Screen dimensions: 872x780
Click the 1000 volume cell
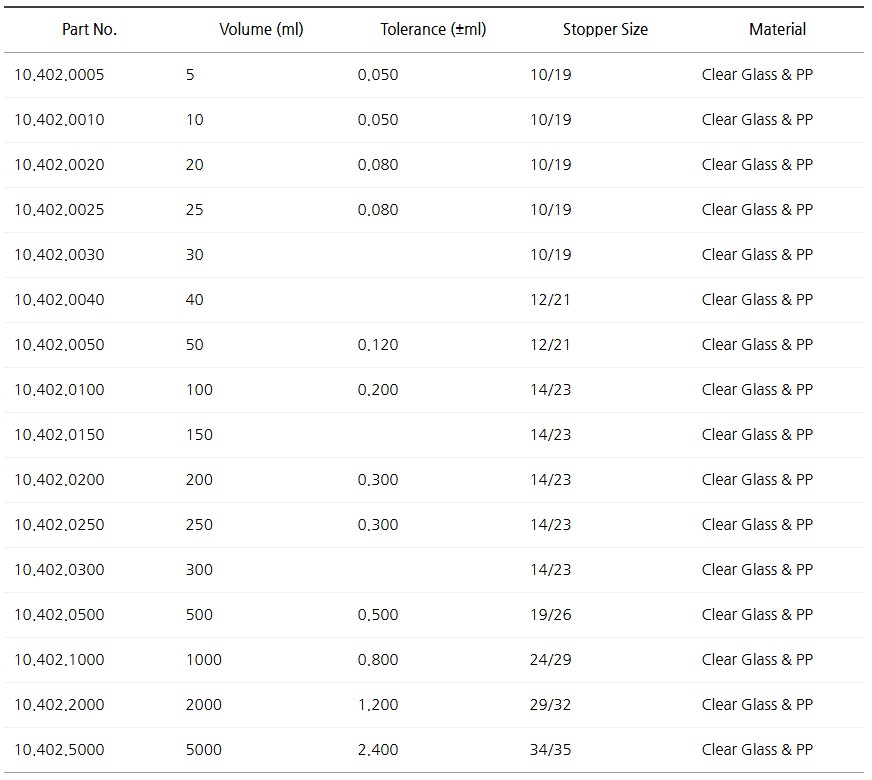[204, 660]
